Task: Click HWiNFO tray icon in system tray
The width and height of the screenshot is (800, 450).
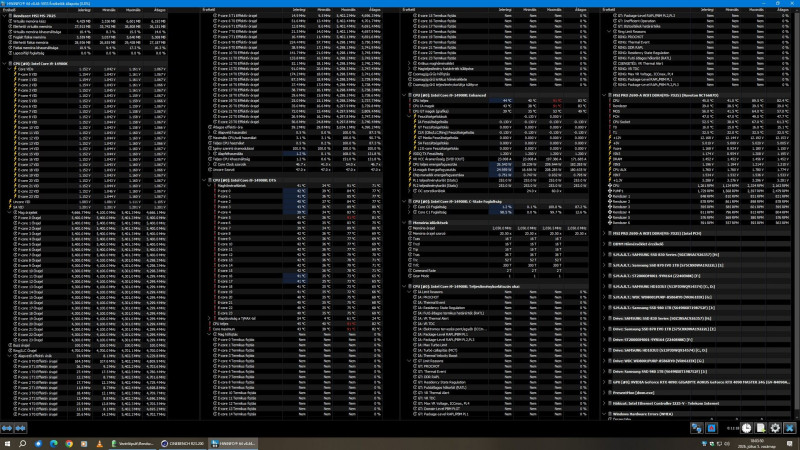Action: pyautogui.click(x=705, y=444)
